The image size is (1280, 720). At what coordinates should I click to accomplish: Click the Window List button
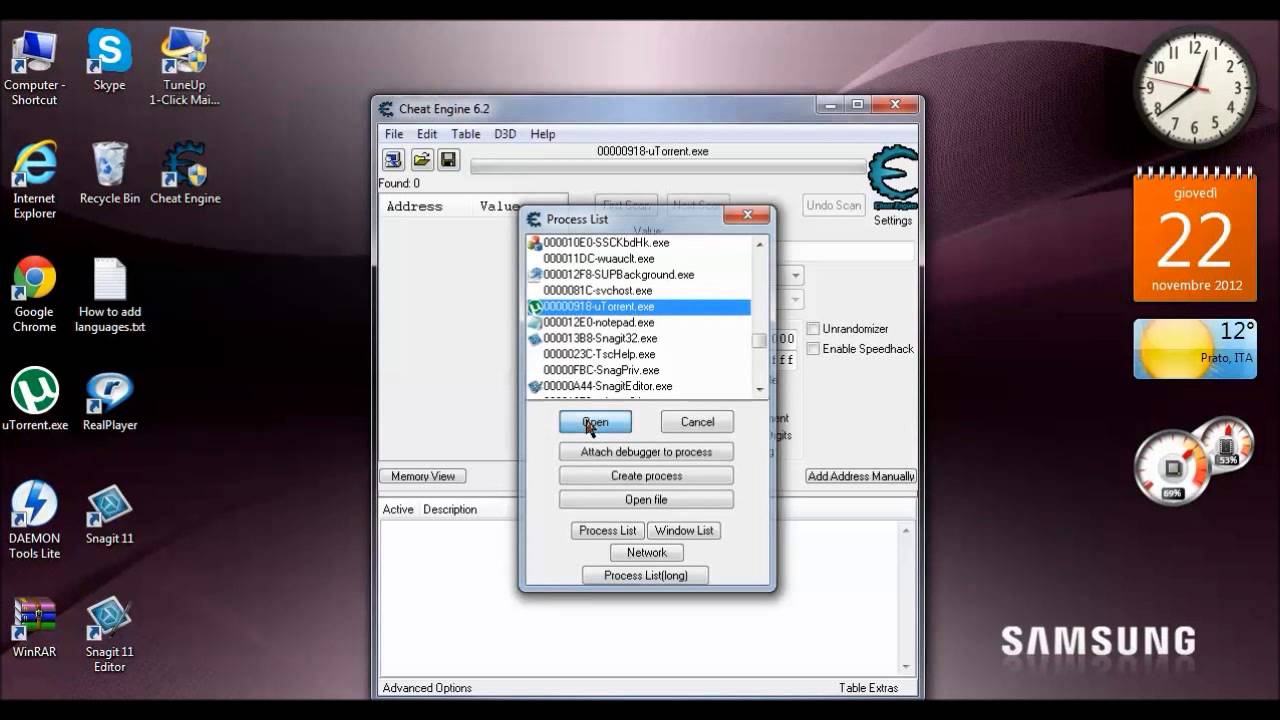pyautogui.click(x=684, y=531)
